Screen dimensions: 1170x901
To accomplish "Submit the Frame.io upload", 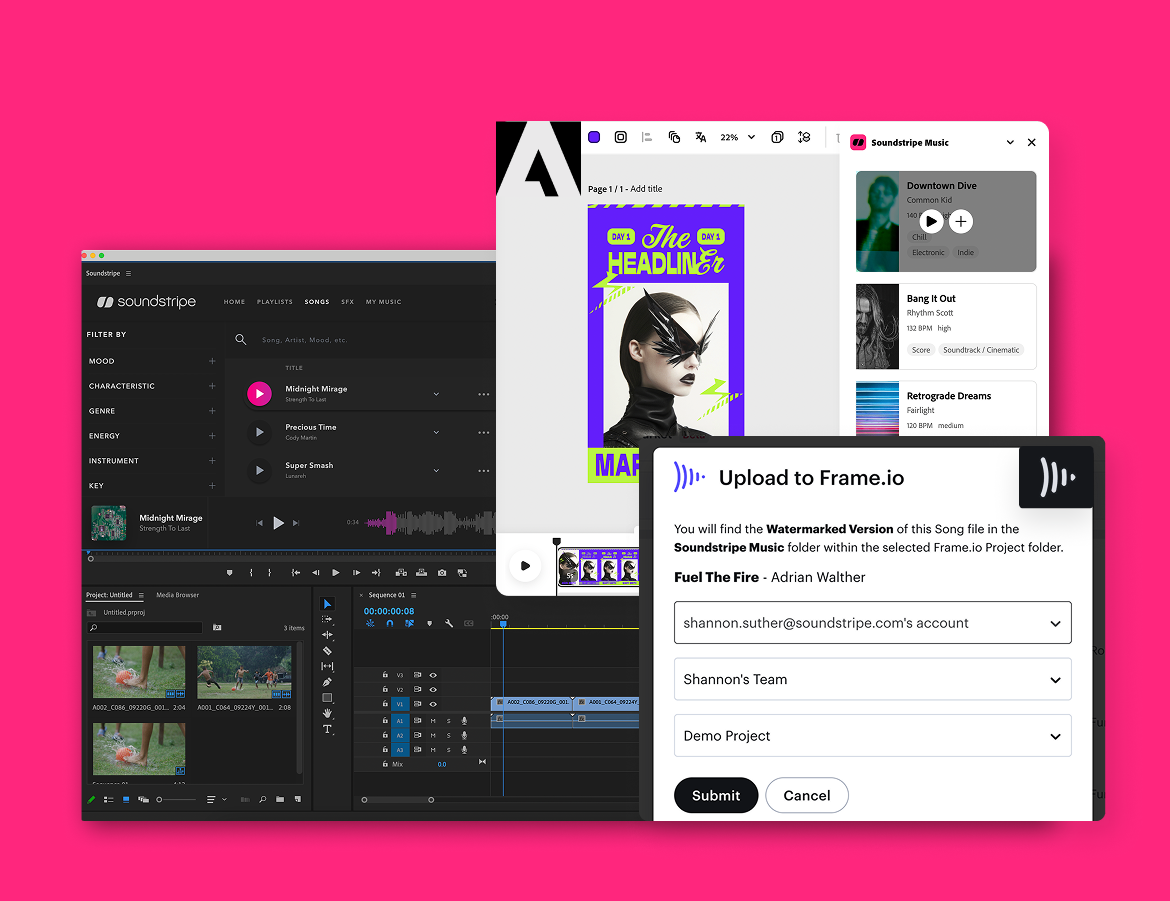I will point(716,795).
